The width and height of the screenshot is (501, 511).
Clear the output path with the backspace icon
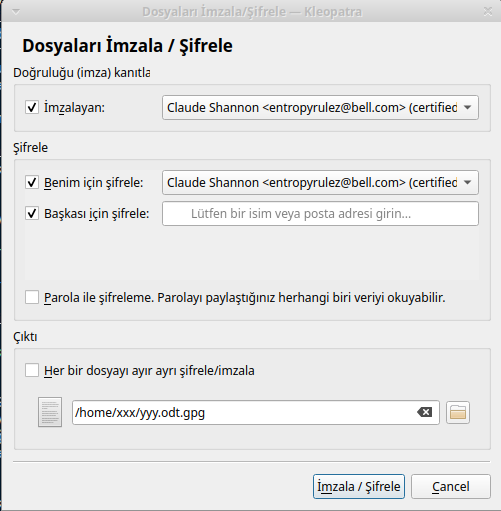pos(424,412)
